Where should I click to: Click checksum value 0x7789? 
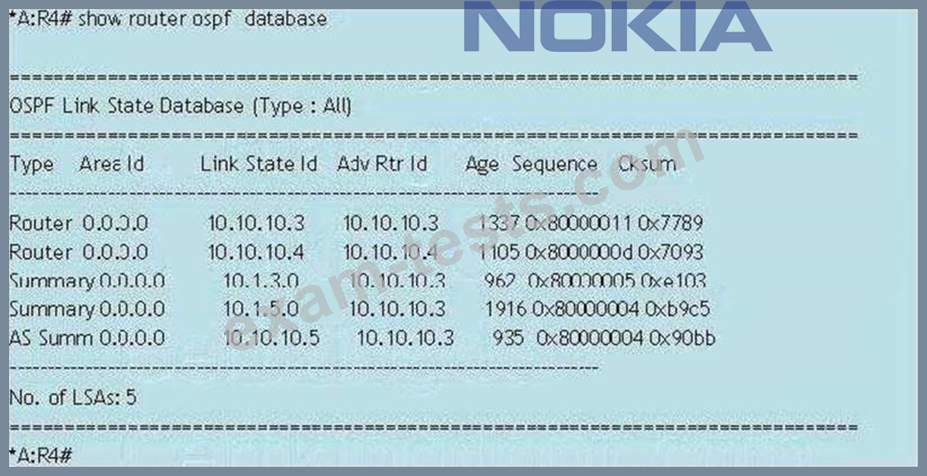(670, 223)
